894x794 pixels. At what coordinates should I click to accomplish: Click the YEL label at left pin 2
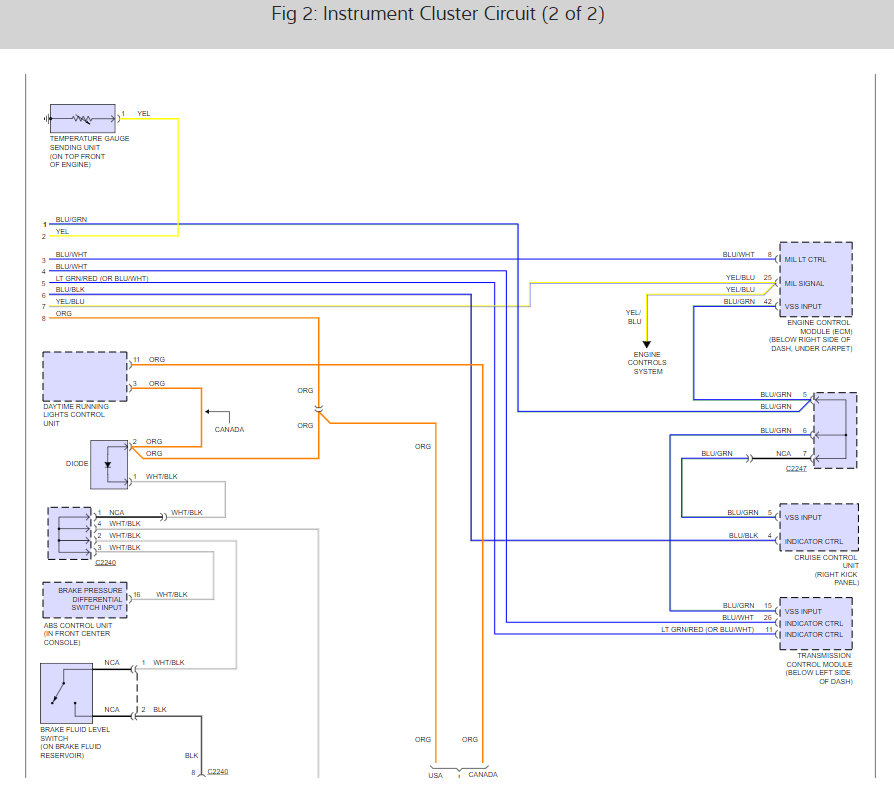click(x=62, y=231)
